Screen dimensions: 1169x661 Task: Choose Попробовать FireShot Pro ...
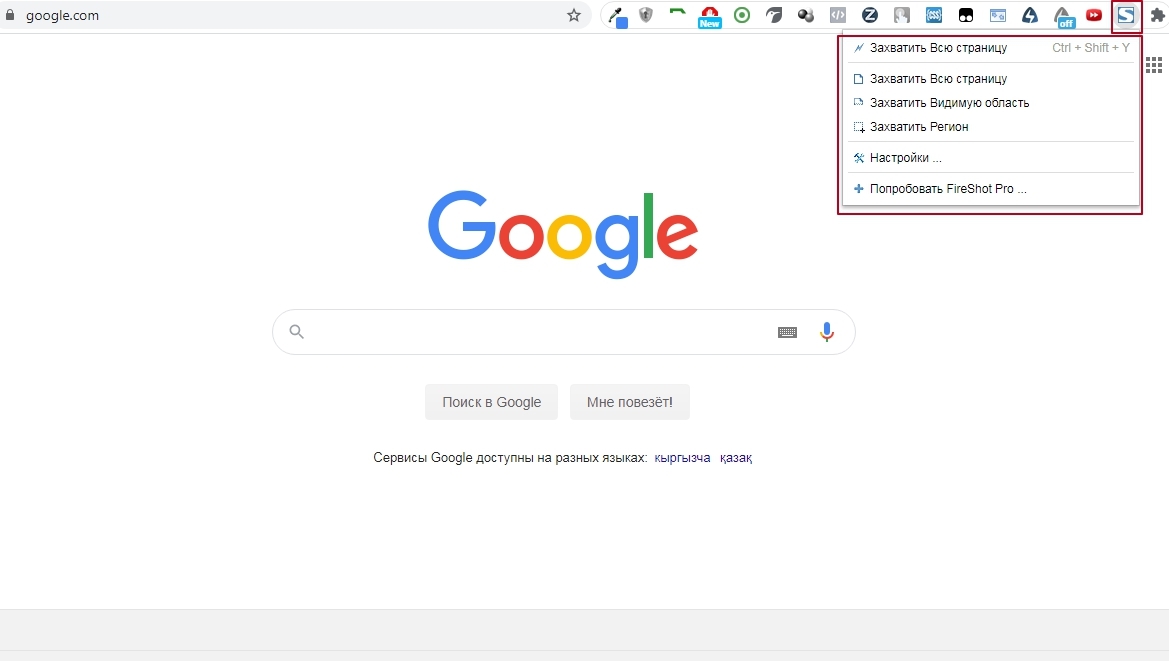pyautogui.click(x=990, y=189)
